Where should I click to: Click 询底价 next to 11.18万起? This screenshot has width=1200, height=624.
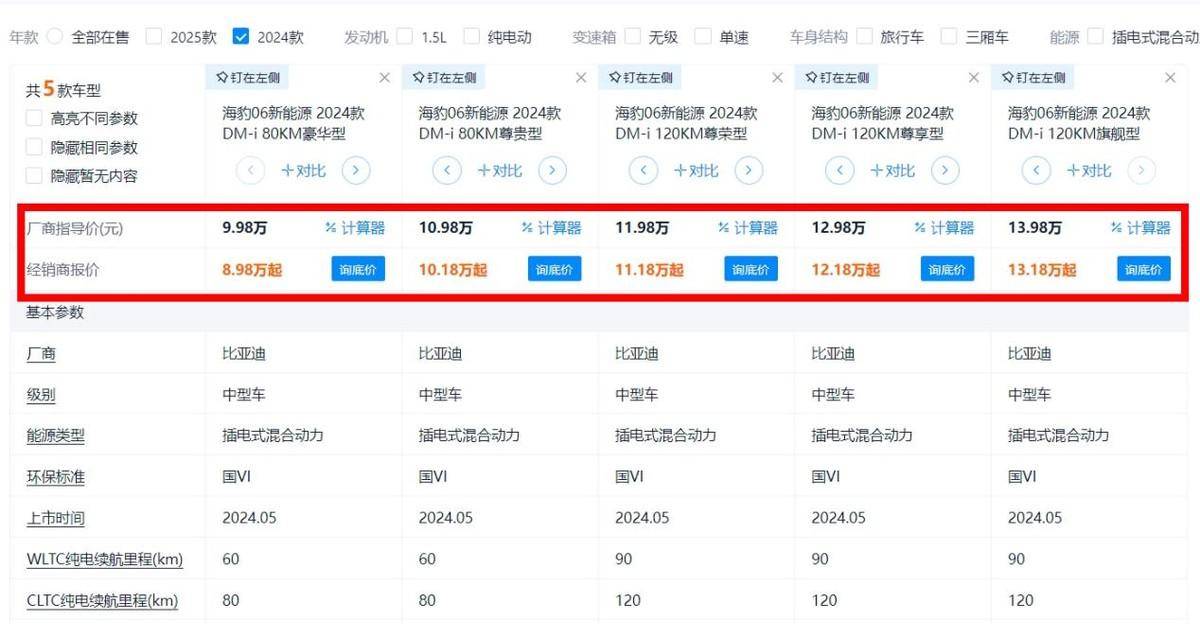pyautogui.click(x=751, y=269)
